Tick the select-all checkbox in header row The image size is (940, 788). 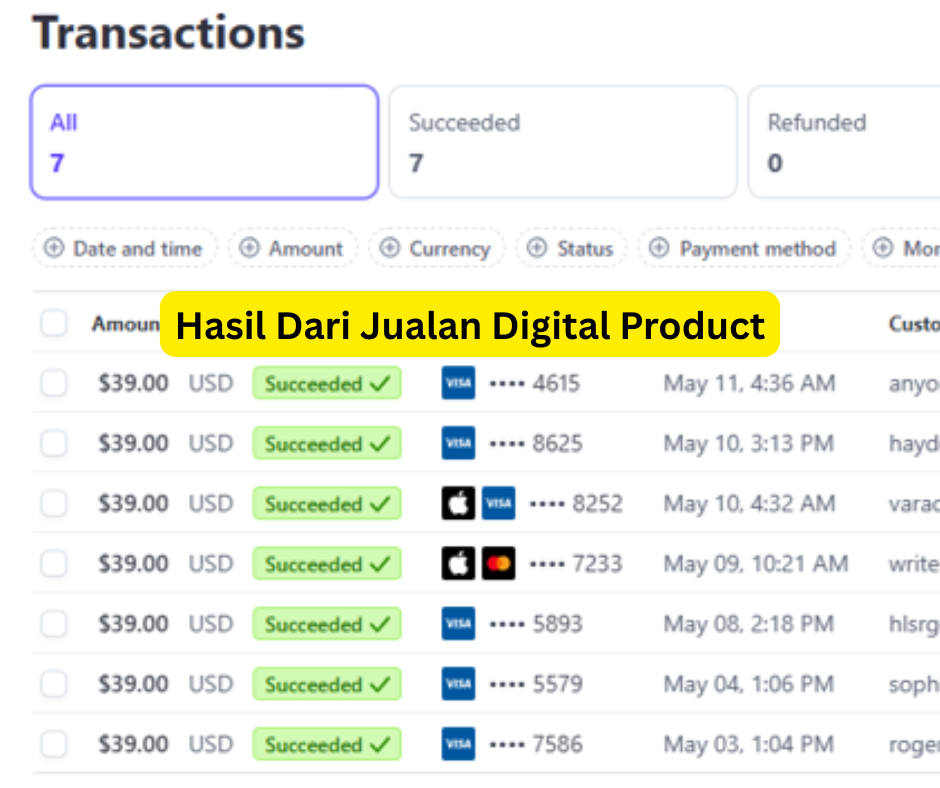pos(54,323)
